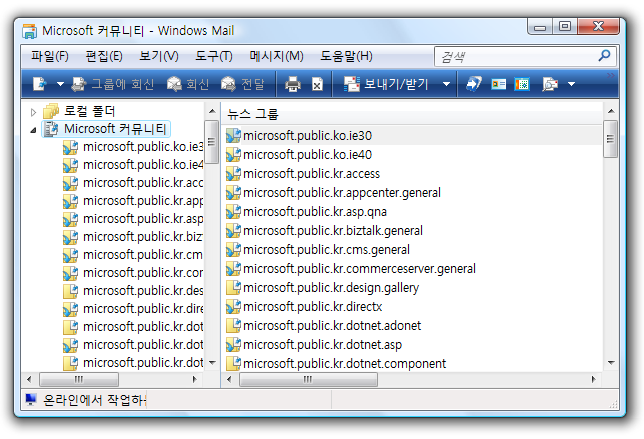
Task: Select microsoft.public.kr.acc in the folder tree
Action: [143, 183]
